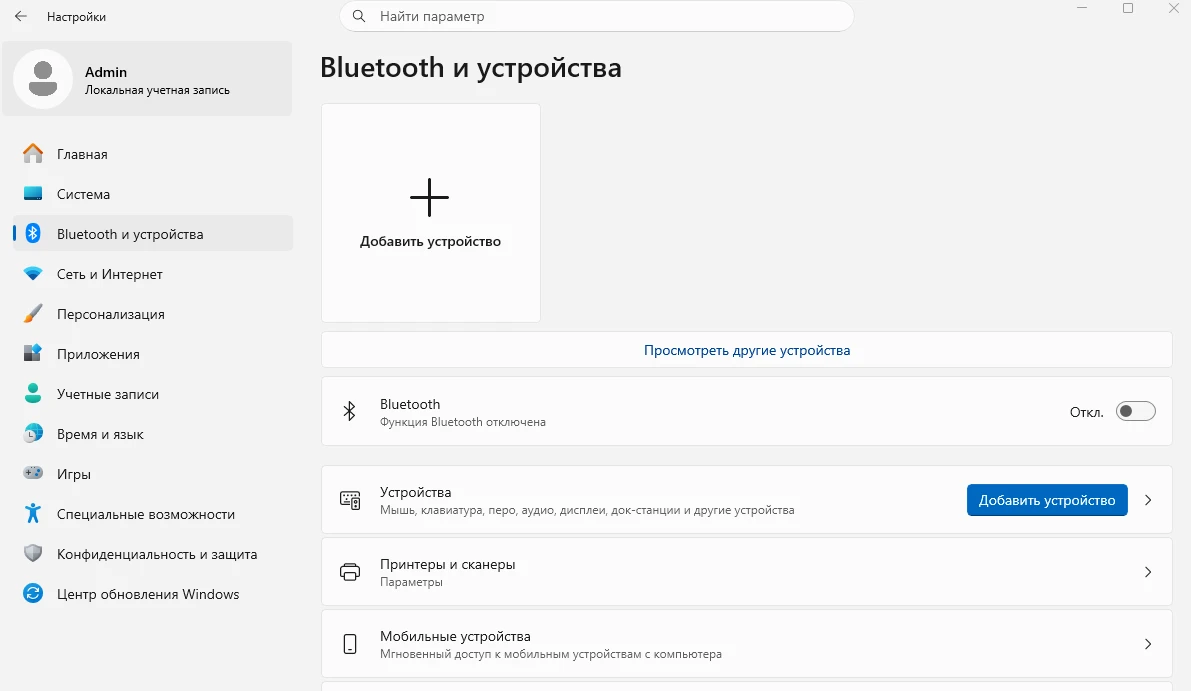Open Мобильные устройства via its chevron
This screenshot has height=691, width=1191.
point(1148,644)
